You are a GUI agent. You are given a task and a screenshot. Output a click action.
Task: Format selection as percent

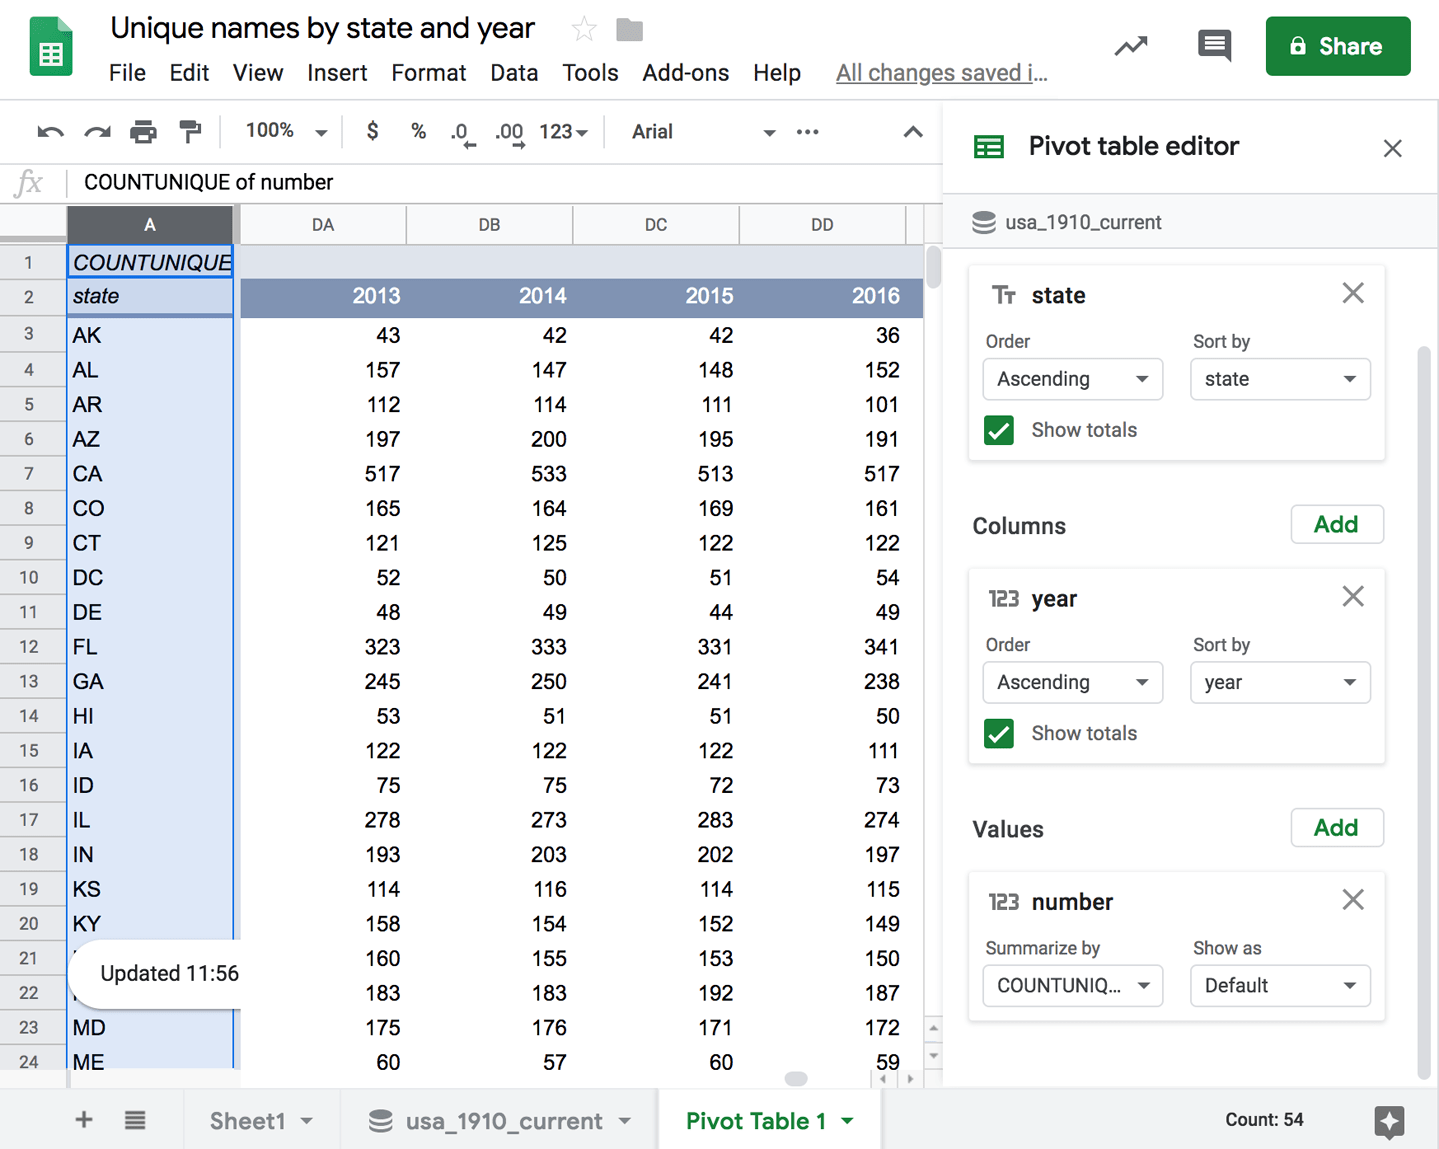[418, 131]
